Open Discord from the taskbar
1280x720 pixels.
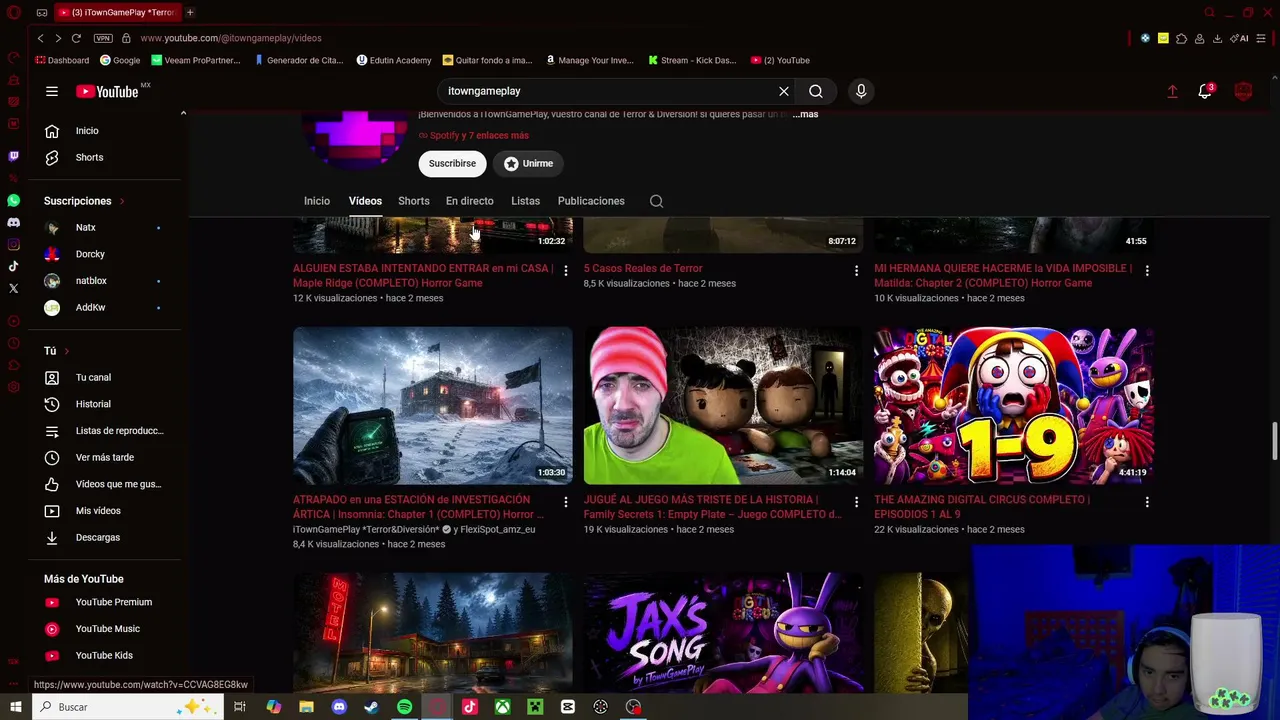click(339, 707)
